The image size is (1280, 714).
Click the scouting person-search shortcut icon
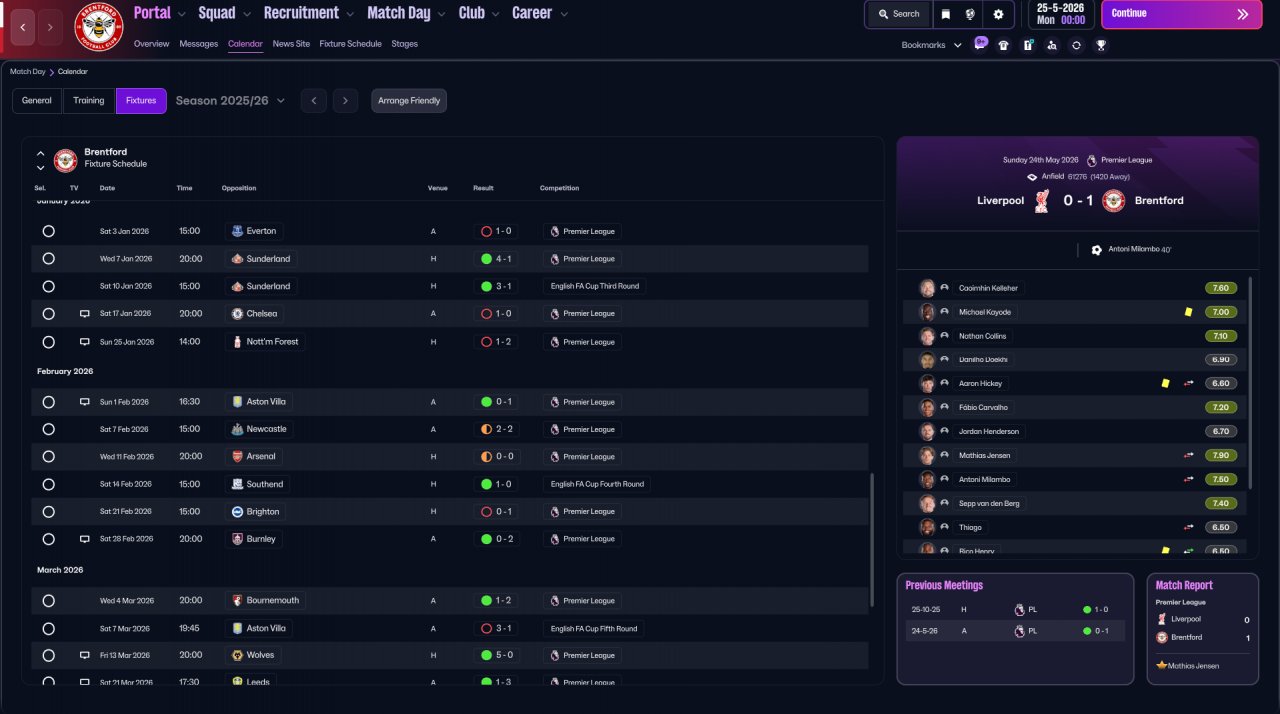pos(1052,45)
